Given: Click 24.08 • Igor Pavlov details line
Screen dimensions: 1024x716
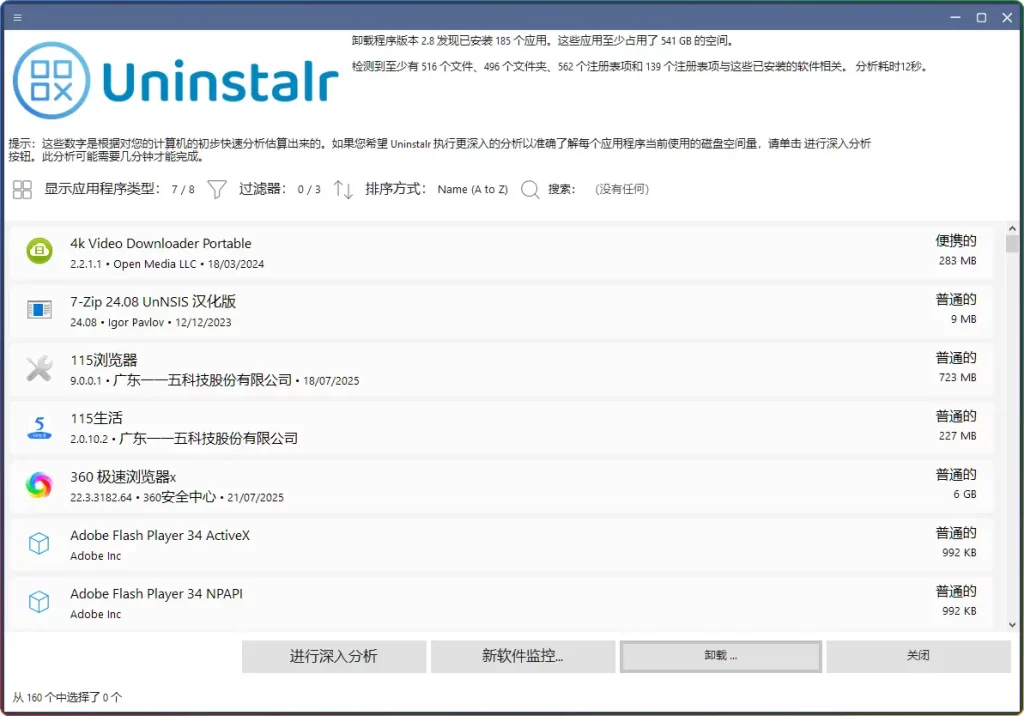Looking at the screenshot, I should click(151, 322).
